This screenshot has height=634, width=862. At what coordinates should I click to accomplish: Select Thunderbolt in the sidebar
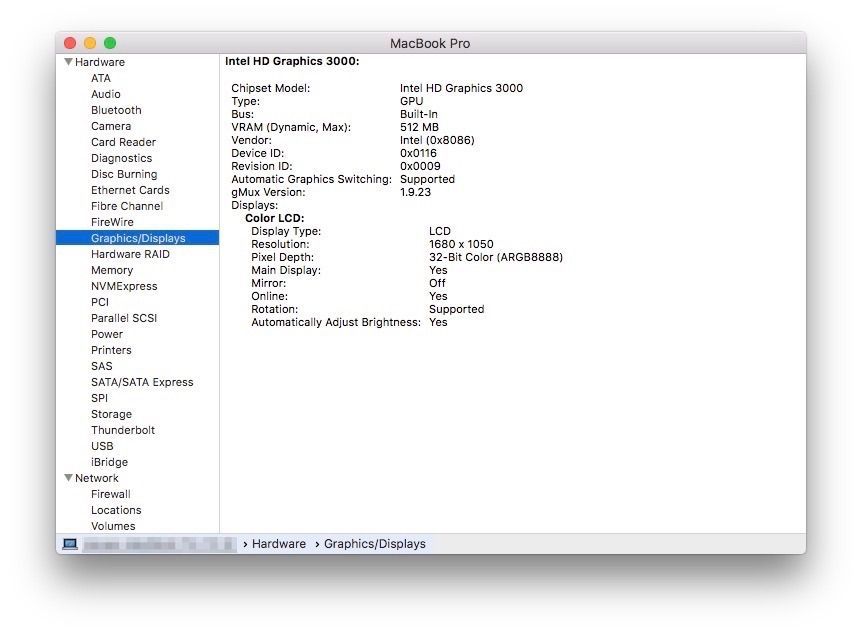(123, 430)
